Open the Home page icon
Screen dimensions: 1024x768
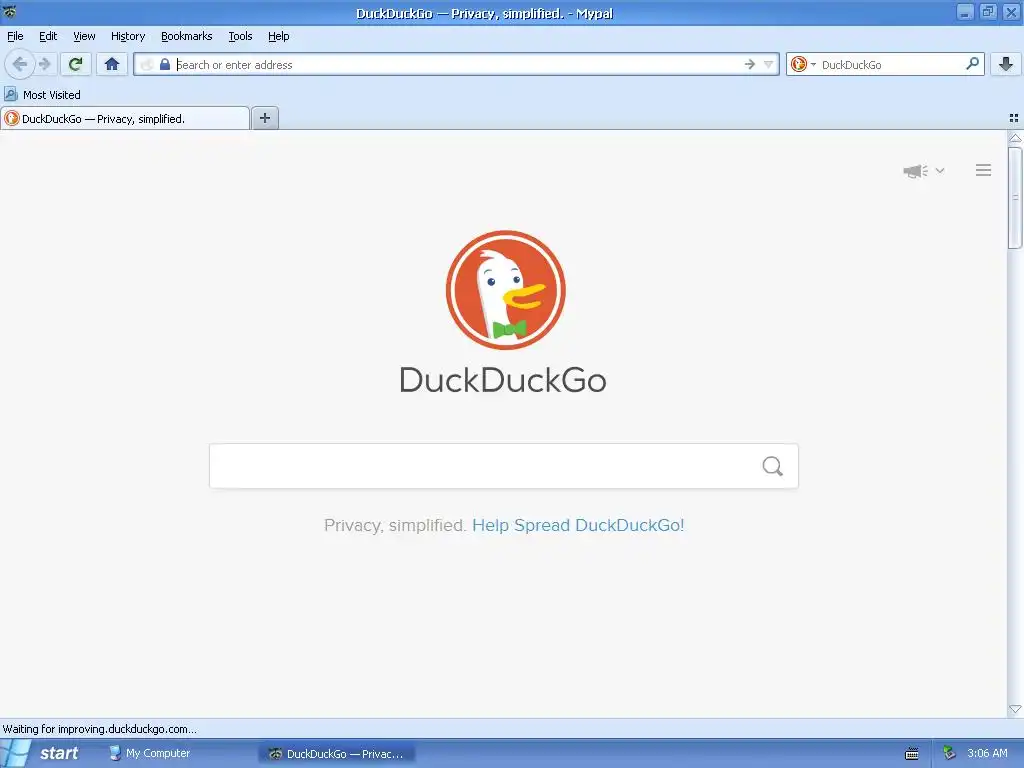pos(112,64)
